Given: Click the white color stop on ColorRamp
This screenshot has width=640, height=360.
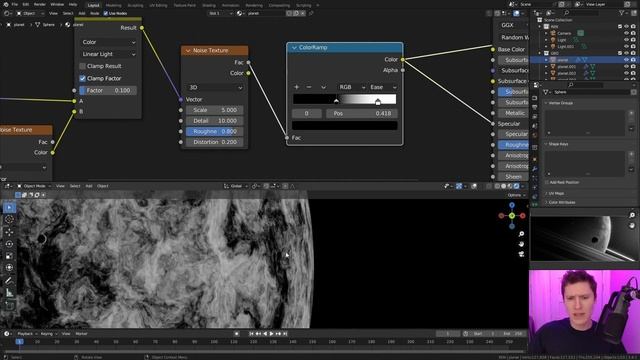Looking at the screenshot, I should coord(378,102).
